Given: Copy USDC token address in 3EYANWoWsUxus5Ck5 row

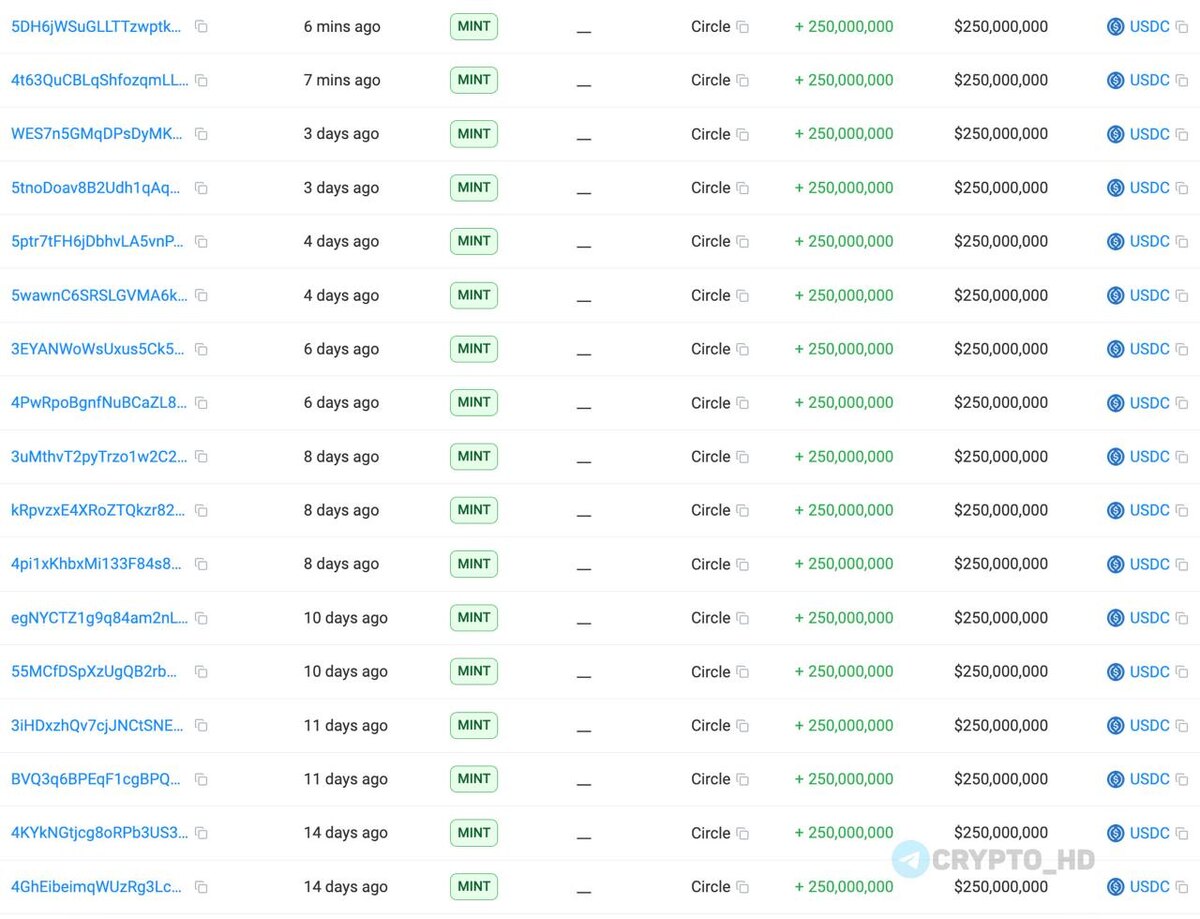Looking at the screenshot, I should tap(1182, 349).
